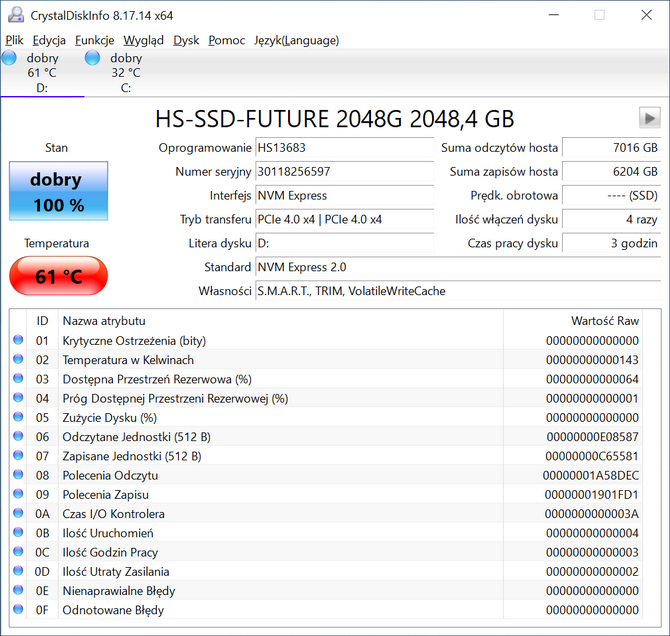Click the red 61 °C temperature button
This screenshot has height=636, width=670.
click(x=59, y=276)
